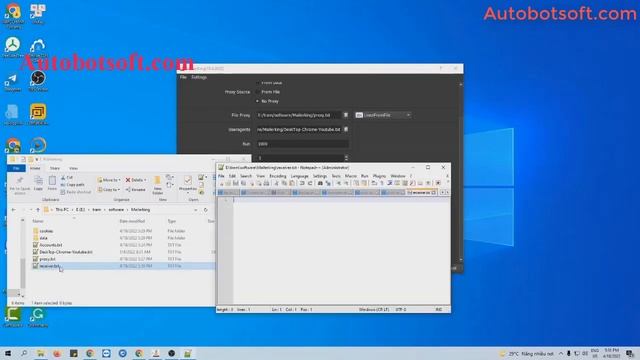Open File Explorer from the taskbar
The height and width of the screenshot is (360, 640).
(x=41, y=353)
